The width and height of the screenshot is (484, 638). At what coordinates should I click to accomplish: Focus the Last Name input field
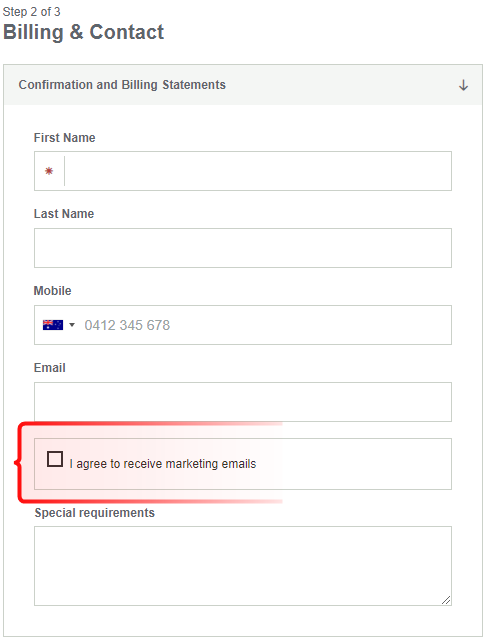point(243,248)
